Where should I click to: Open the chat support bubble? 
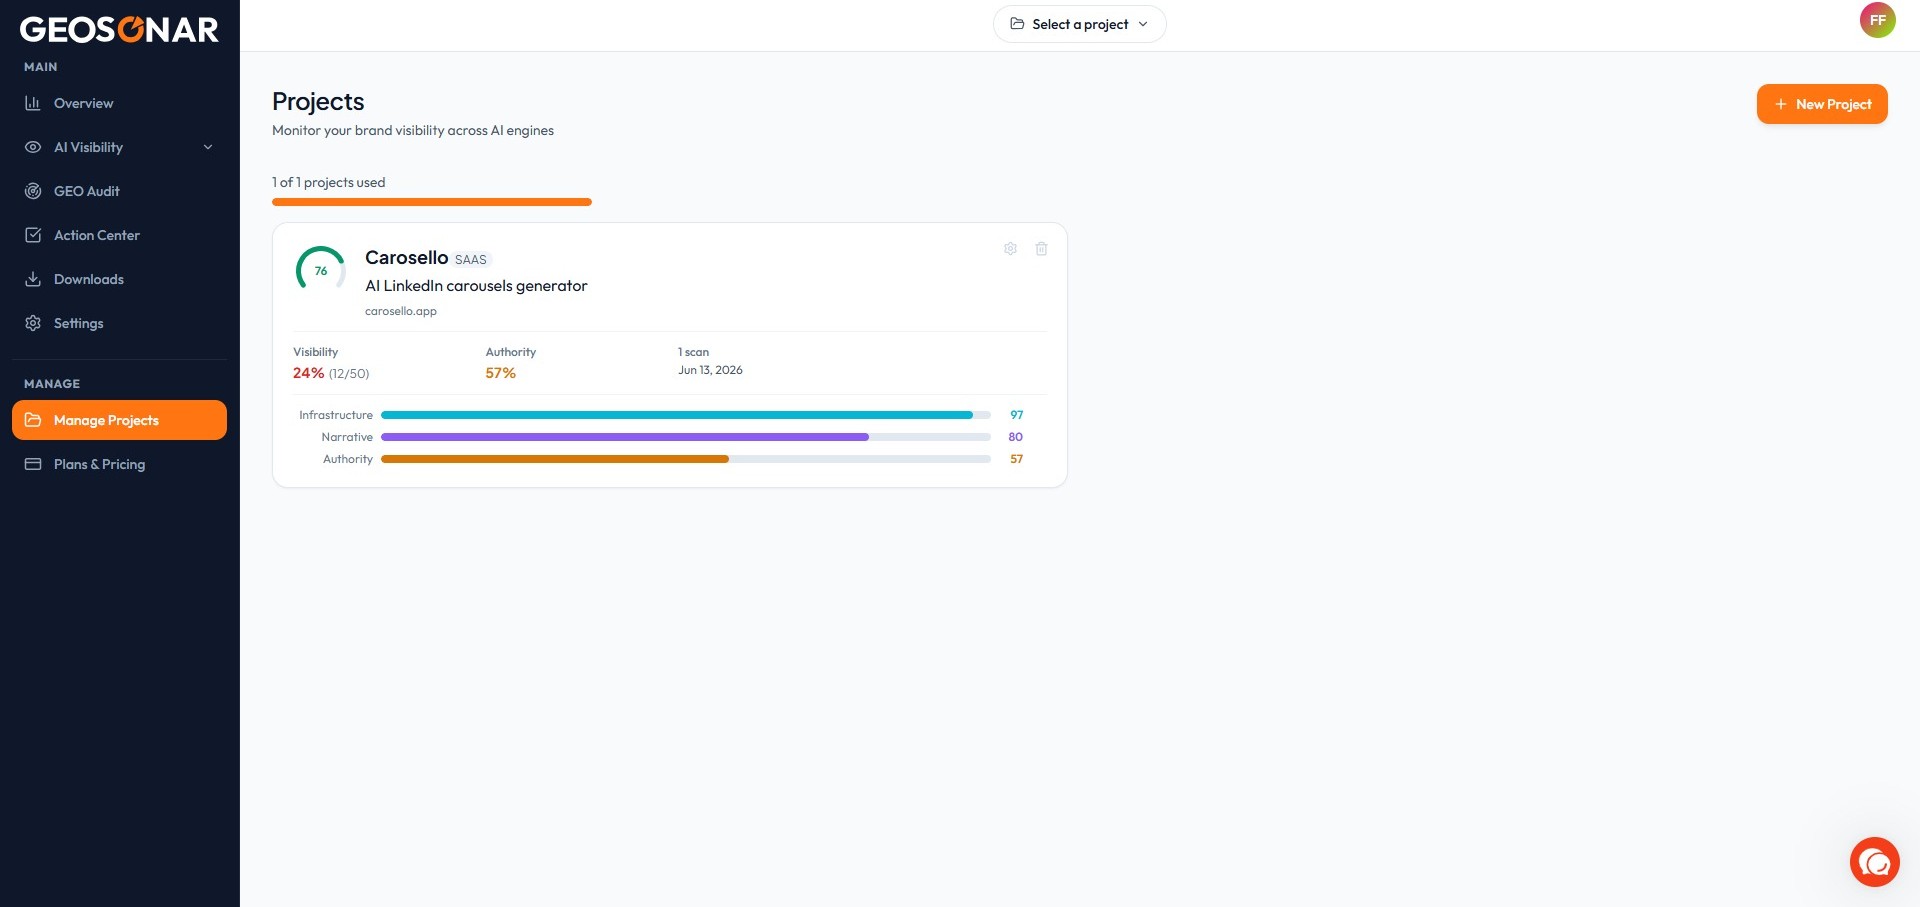1875,862
